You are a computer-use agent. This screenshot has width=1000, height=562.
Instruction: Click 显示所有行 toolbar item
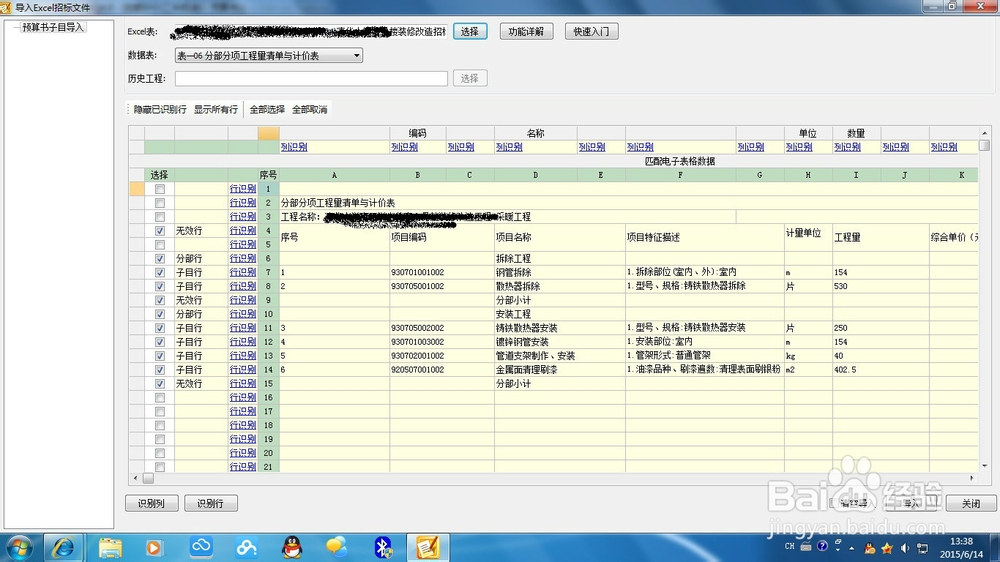tap(216, 110)
